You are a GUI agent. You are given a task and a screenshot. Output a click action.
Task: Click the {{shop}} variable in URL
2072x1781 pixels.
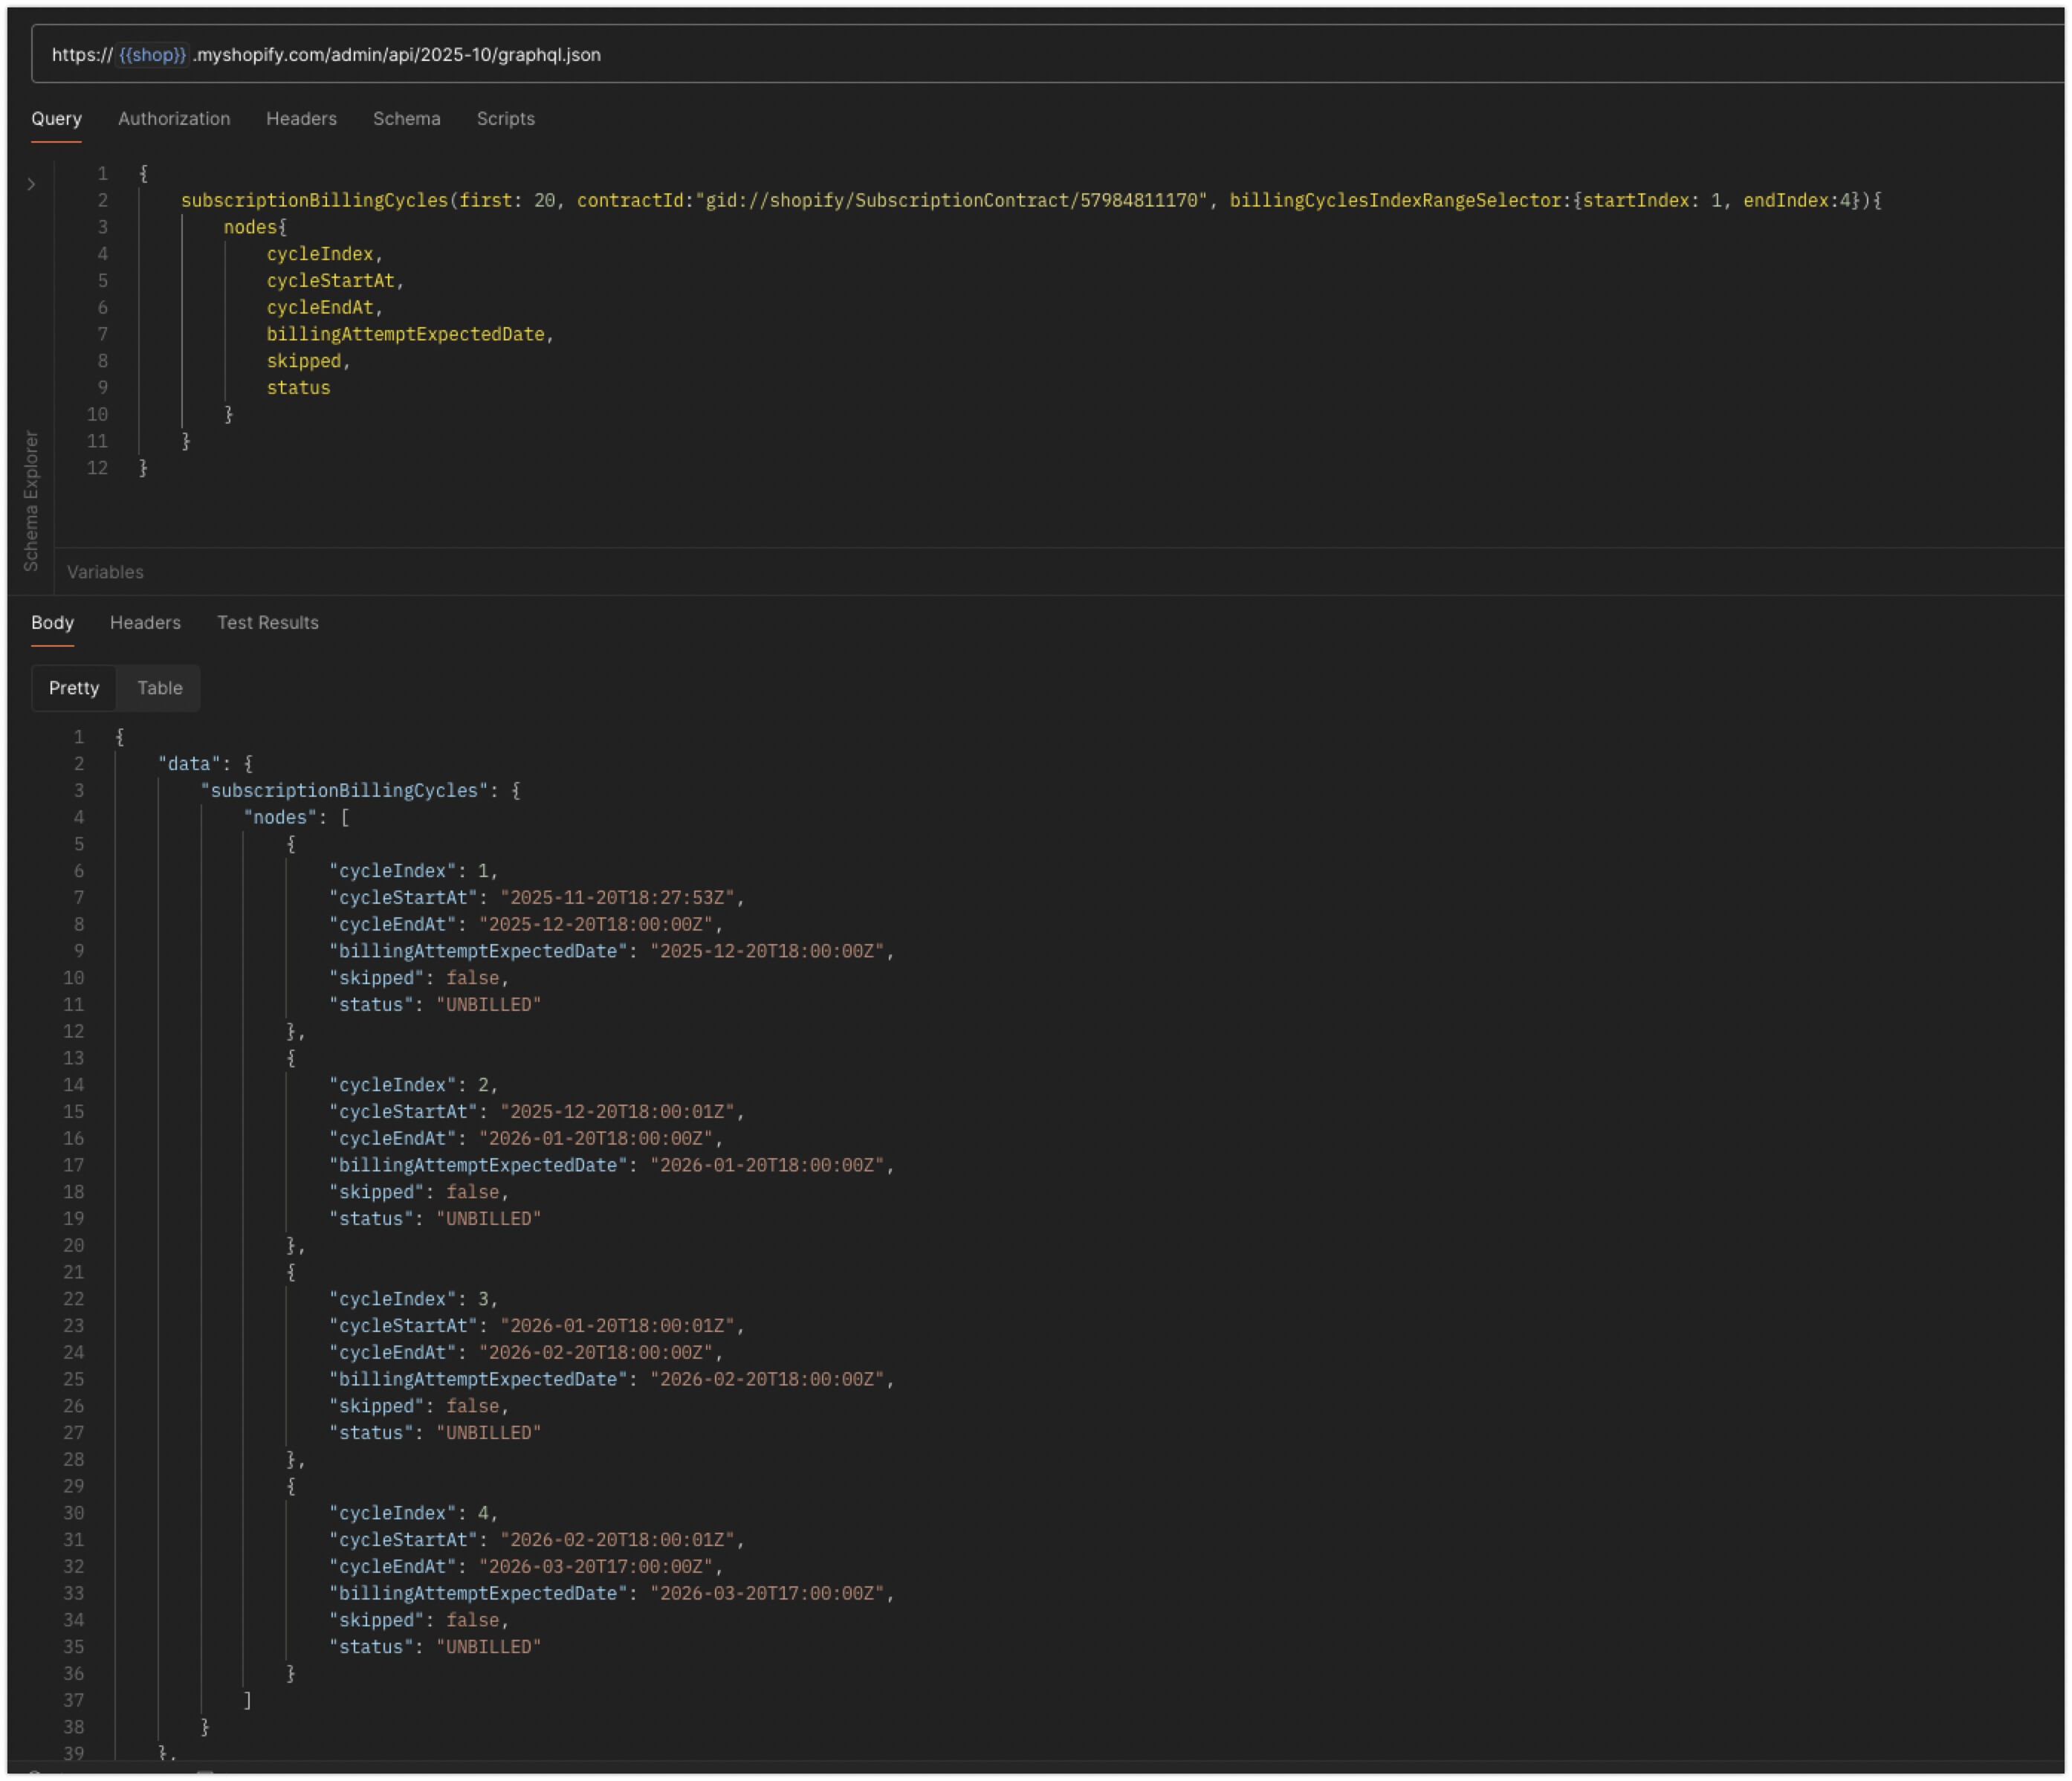click(x=152, y=54)
